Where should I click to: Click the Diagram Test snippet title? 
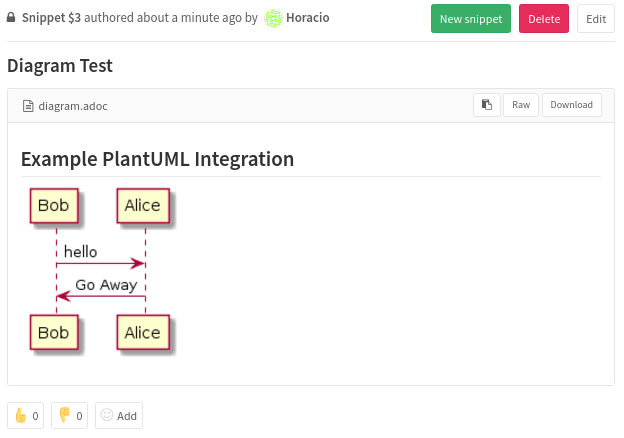60,66
